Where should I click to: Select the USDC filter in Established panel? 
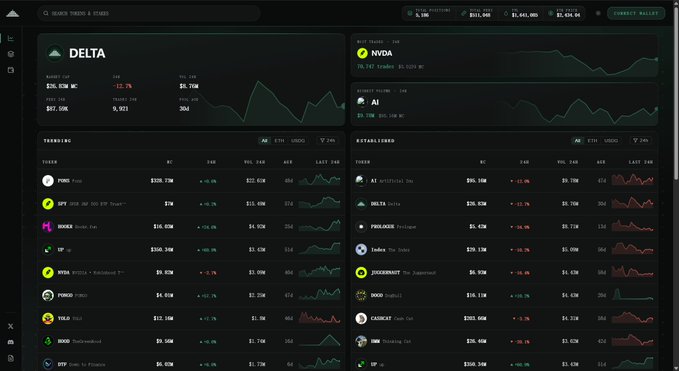pyautogui.click(x=611, y=141)
